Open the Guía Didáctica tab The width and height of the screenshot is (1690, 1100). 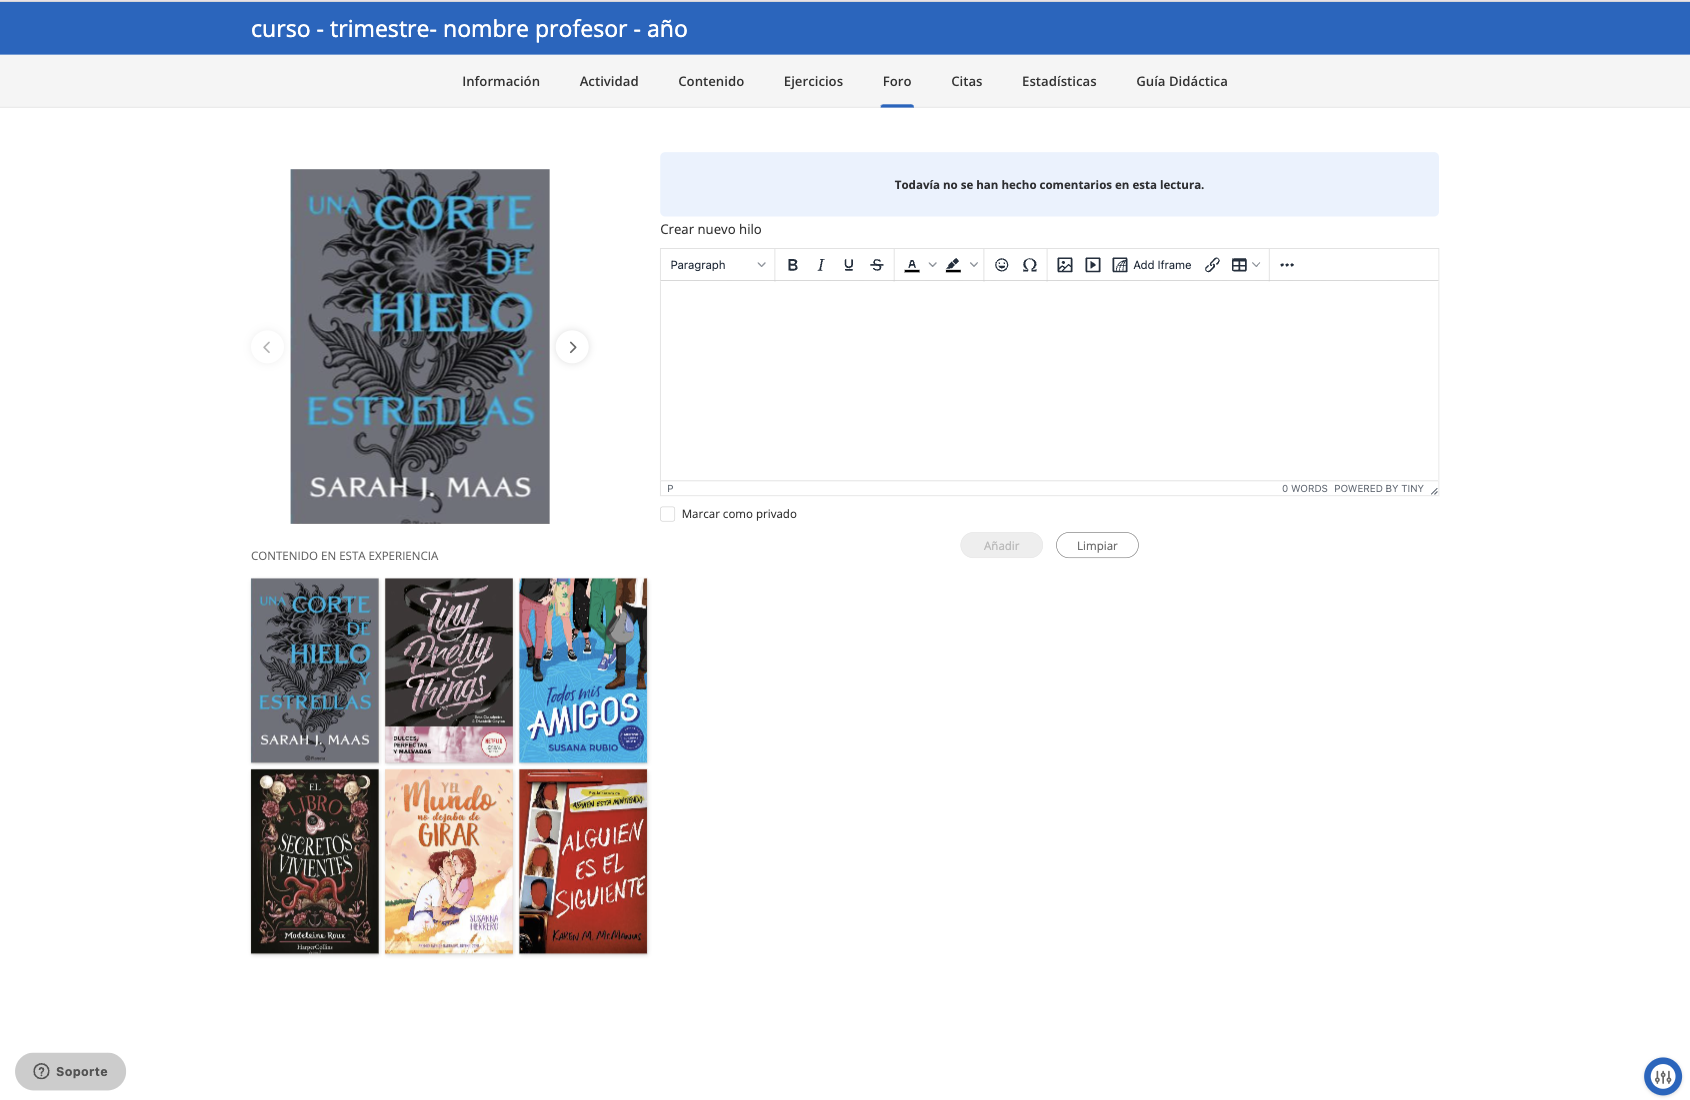pyautogui.click(x=1182, y=81)
